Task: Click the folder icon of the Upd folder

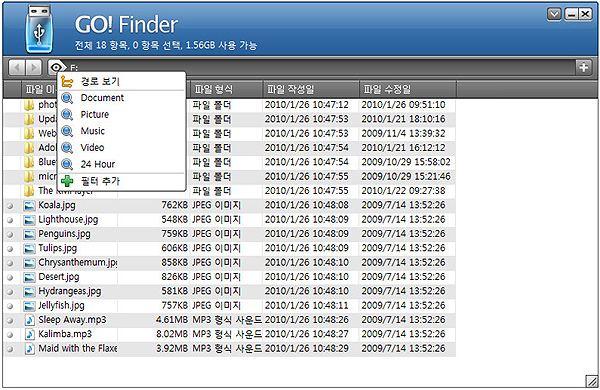Action: coord(29,119)
